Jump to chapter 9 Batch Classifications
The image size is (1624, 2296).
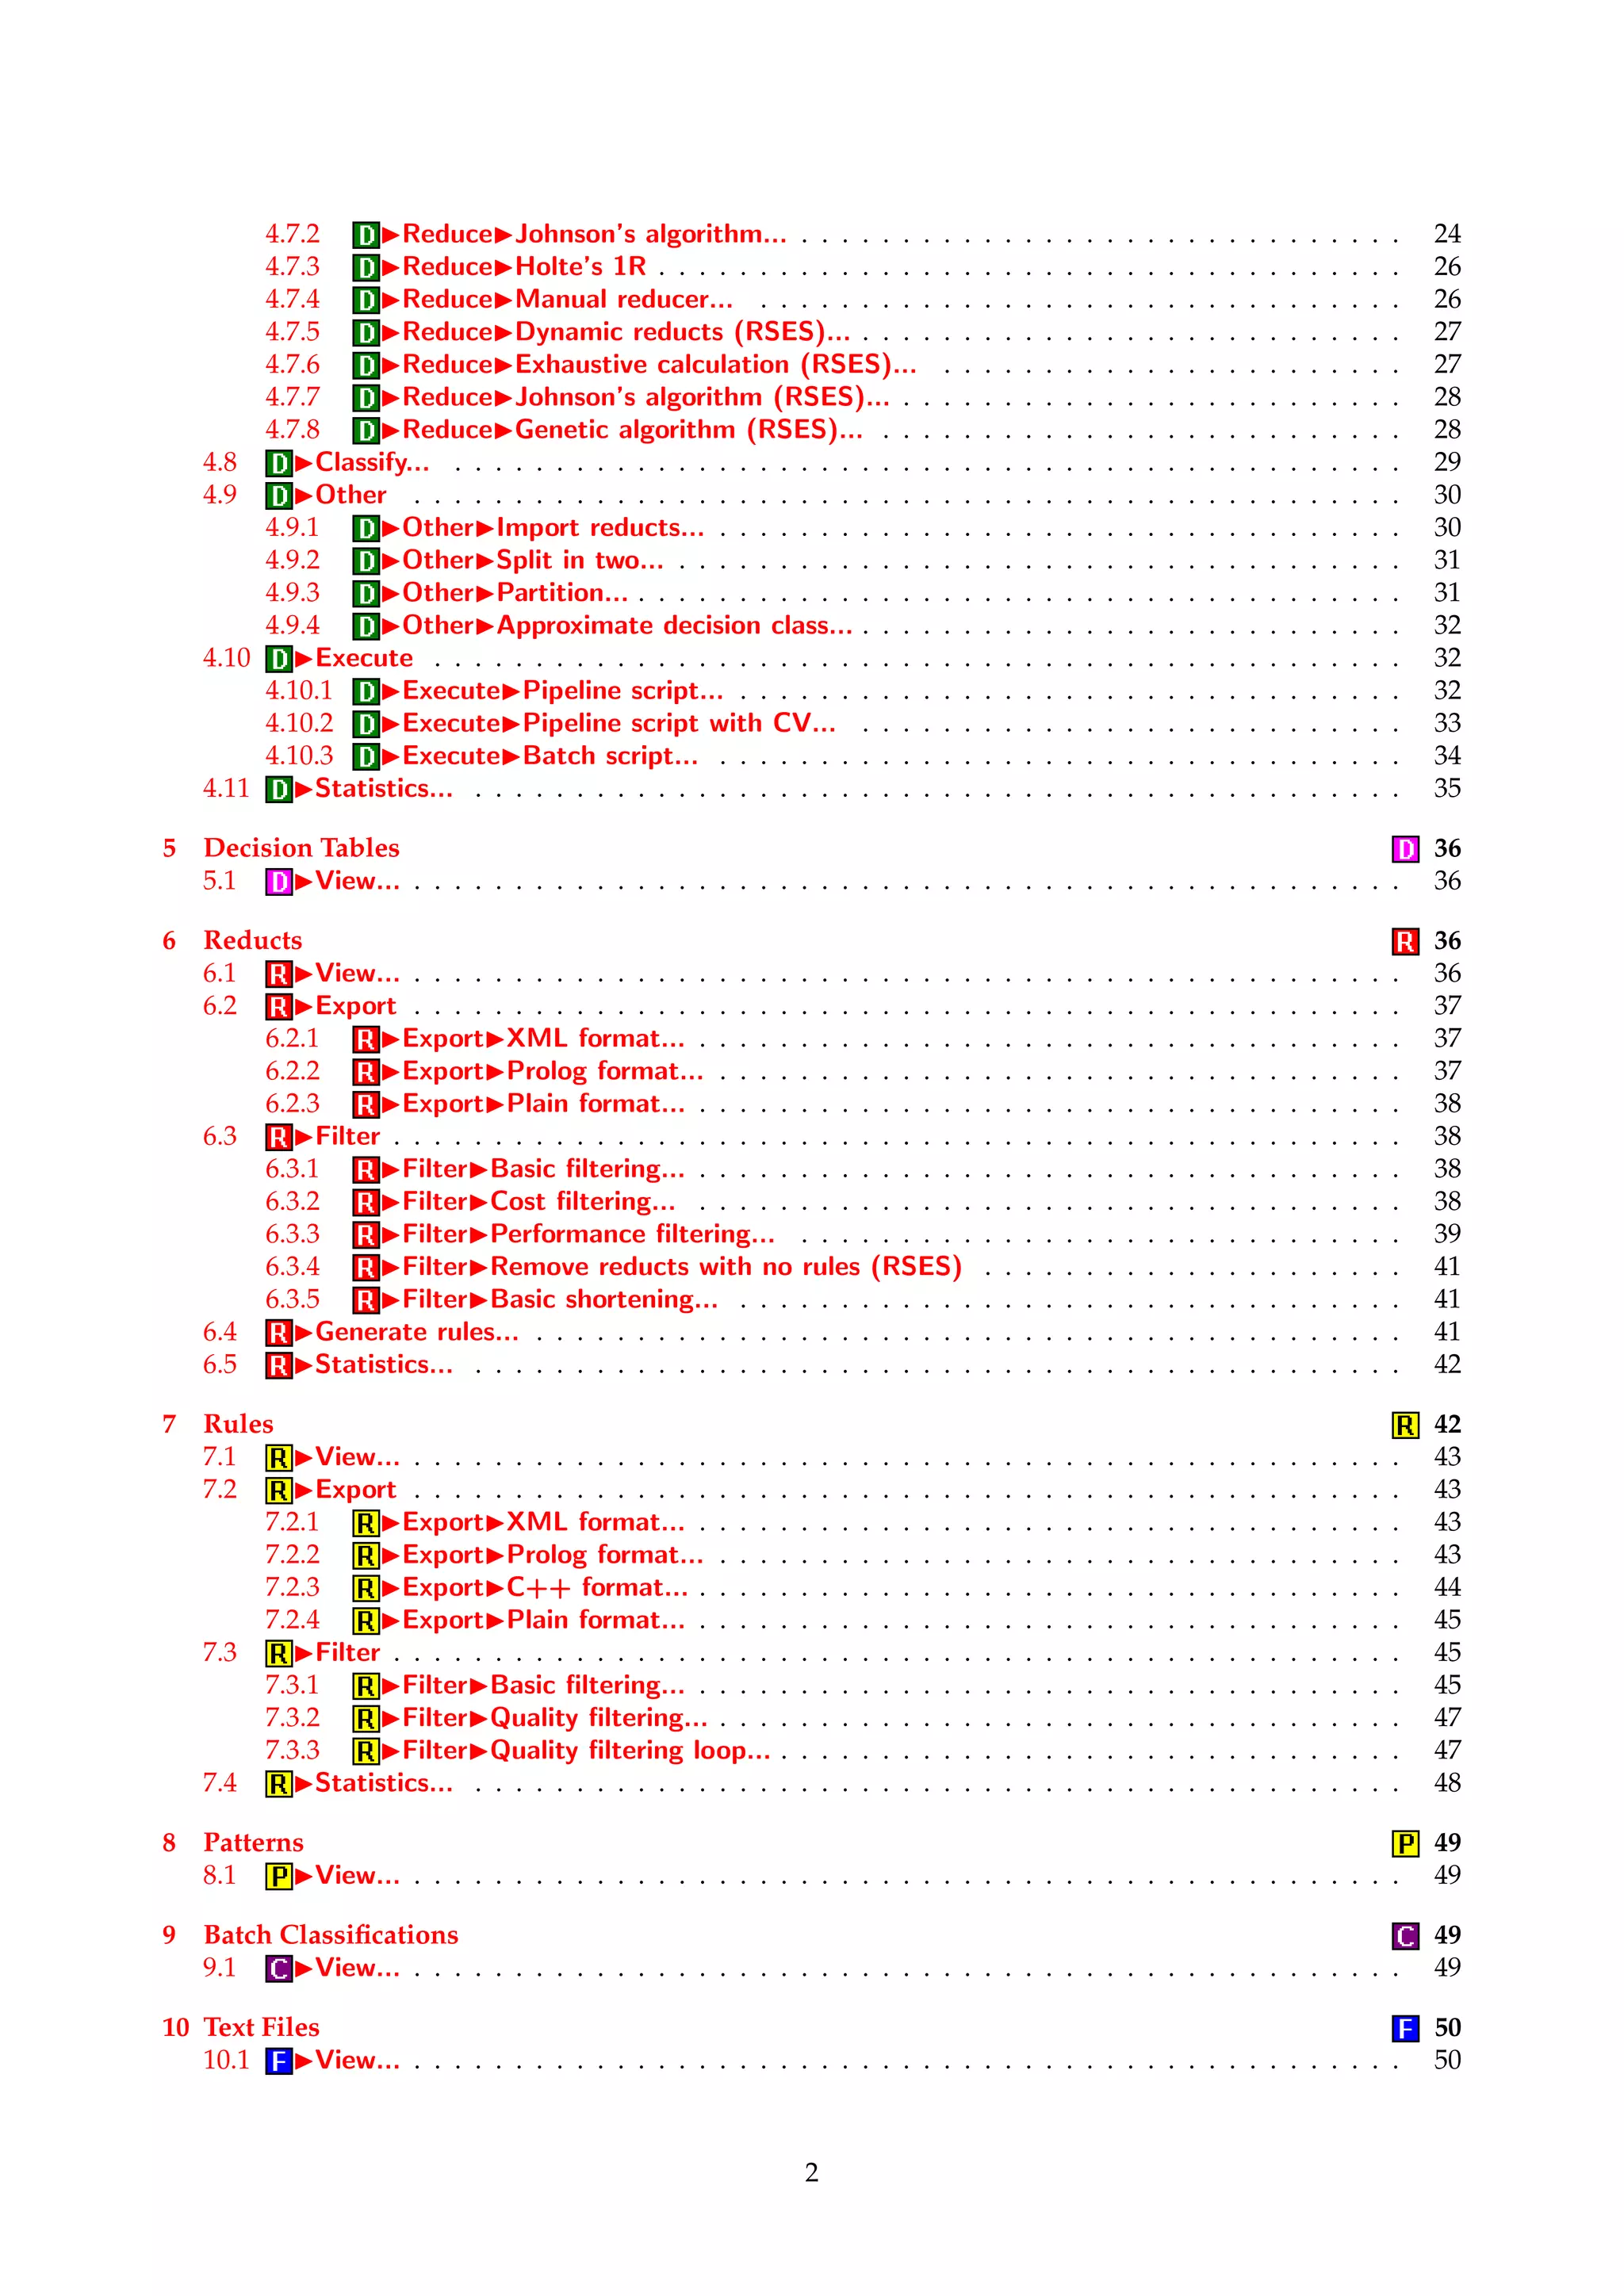point(330,1935)
